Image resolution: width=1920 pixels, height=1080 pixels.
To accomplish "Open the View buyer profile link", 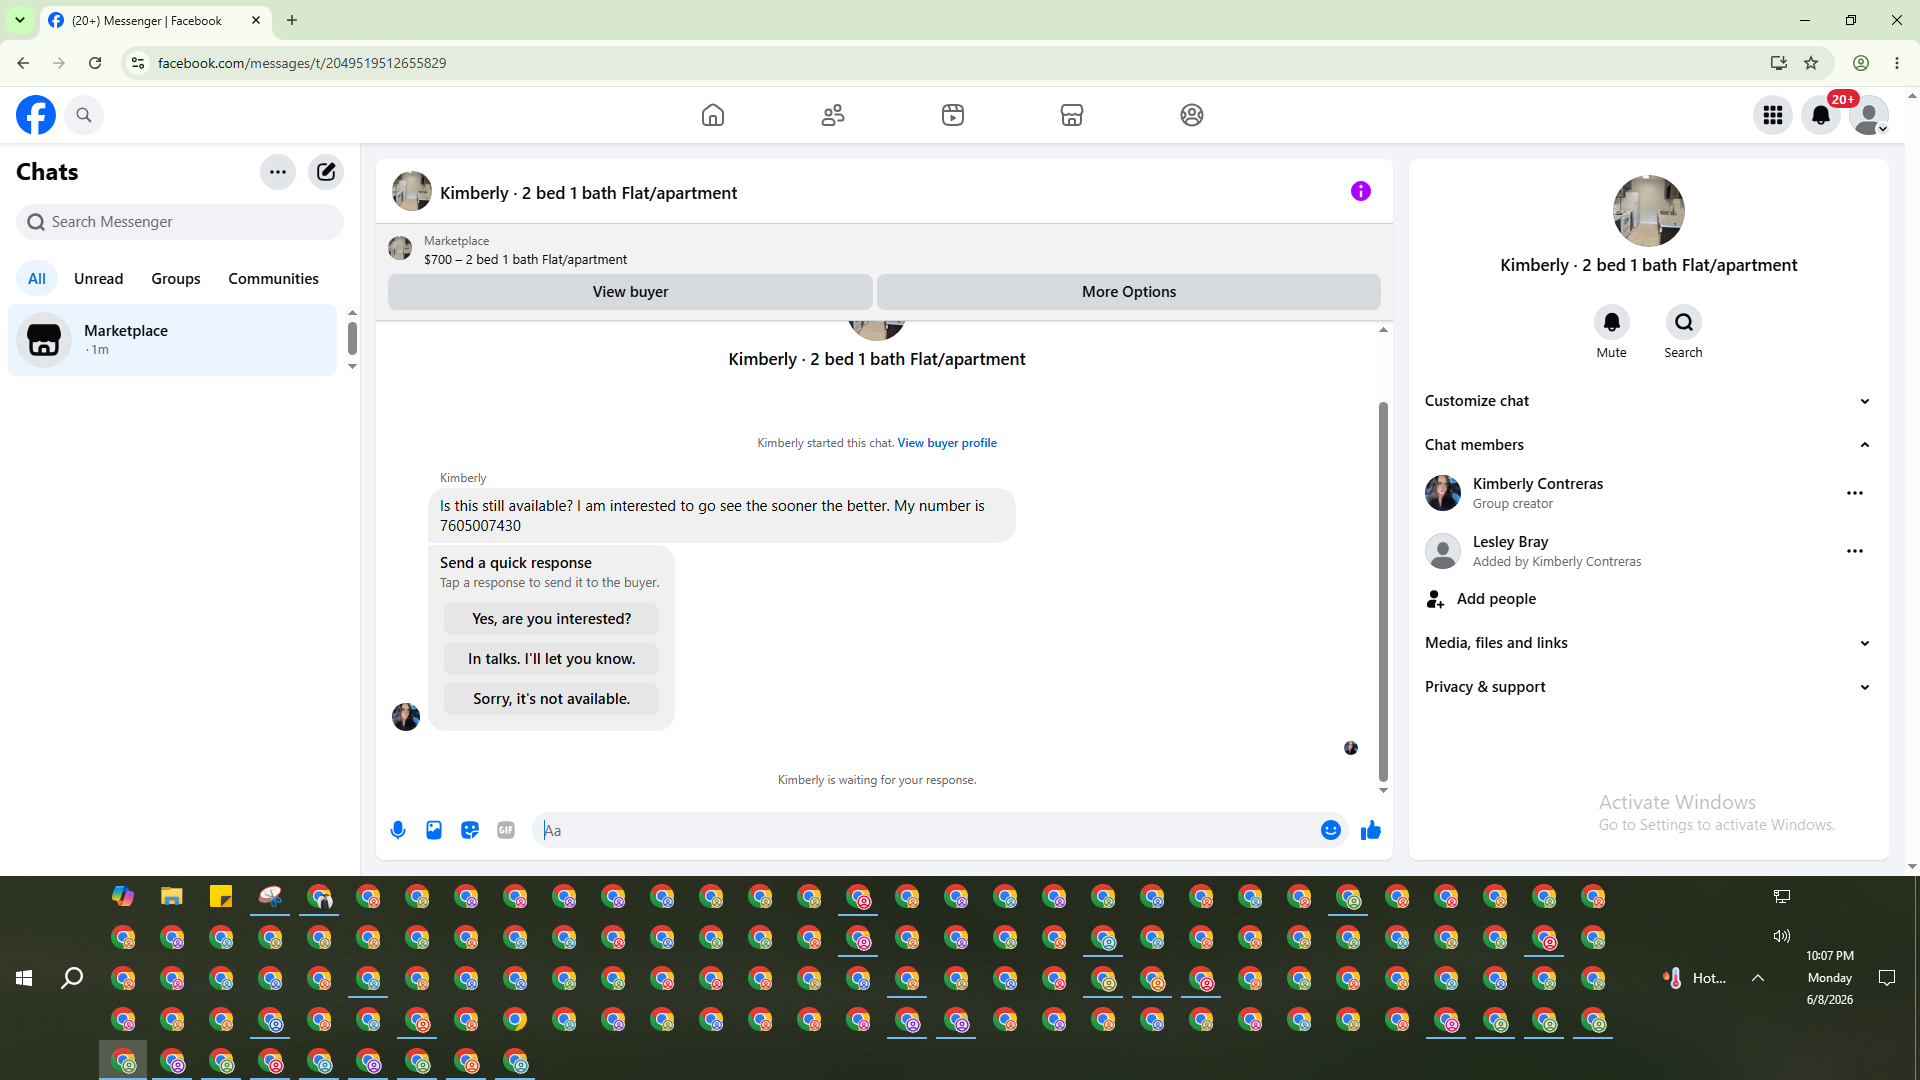I will click(947, 443).
